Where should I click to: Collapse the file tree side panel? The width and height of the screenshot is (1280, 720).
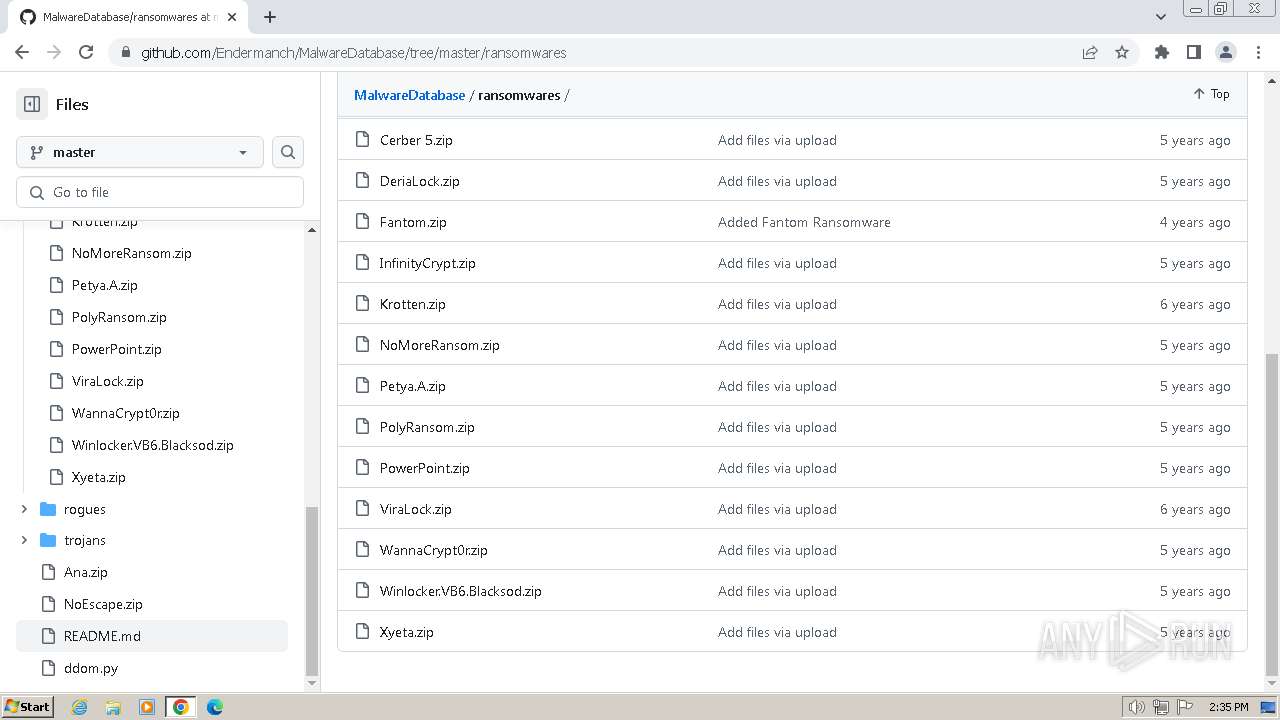(x=32, y=104)
